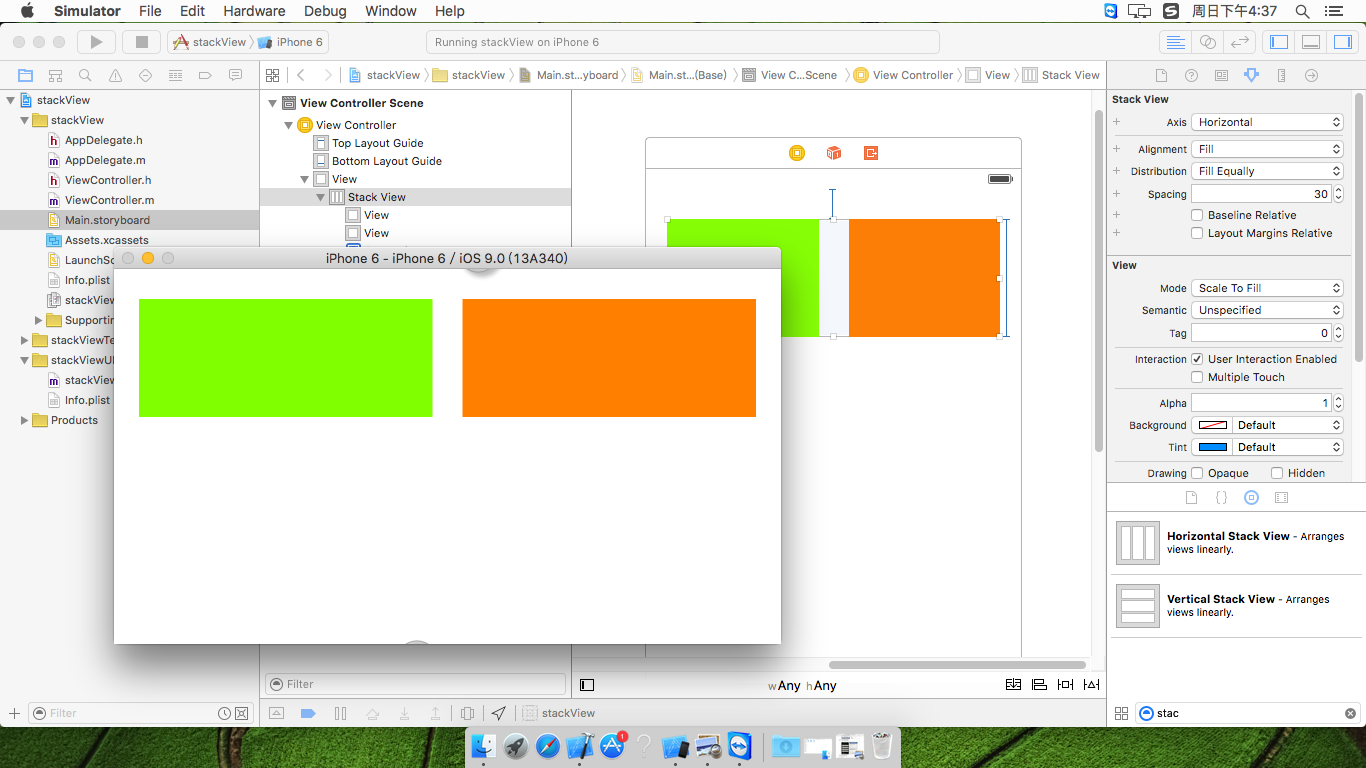
Task: Open the Quick Help inspector
Action: (x=1191, y=75)
